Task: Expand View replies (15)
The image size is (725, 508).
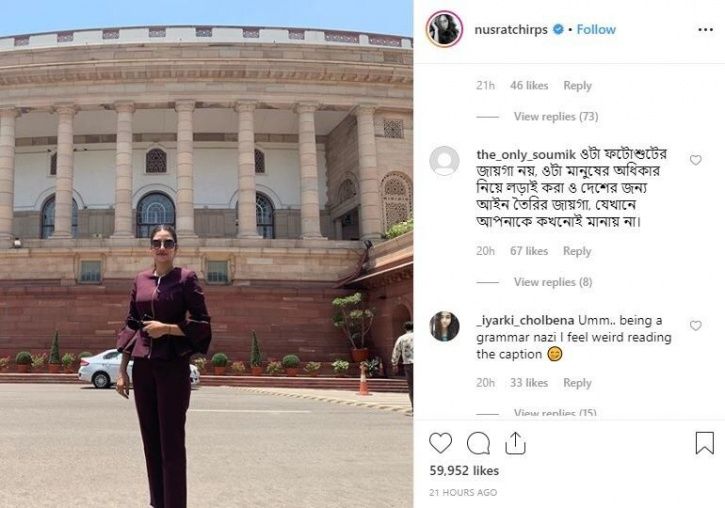Action: [555, 412]
